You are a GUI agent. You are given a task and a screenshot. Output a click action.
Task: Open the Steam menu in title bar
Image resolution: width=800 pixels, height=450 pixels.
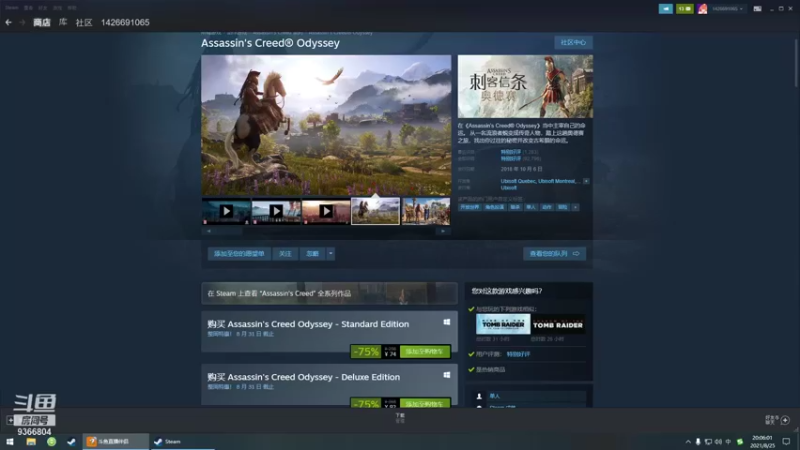[12, 8]
